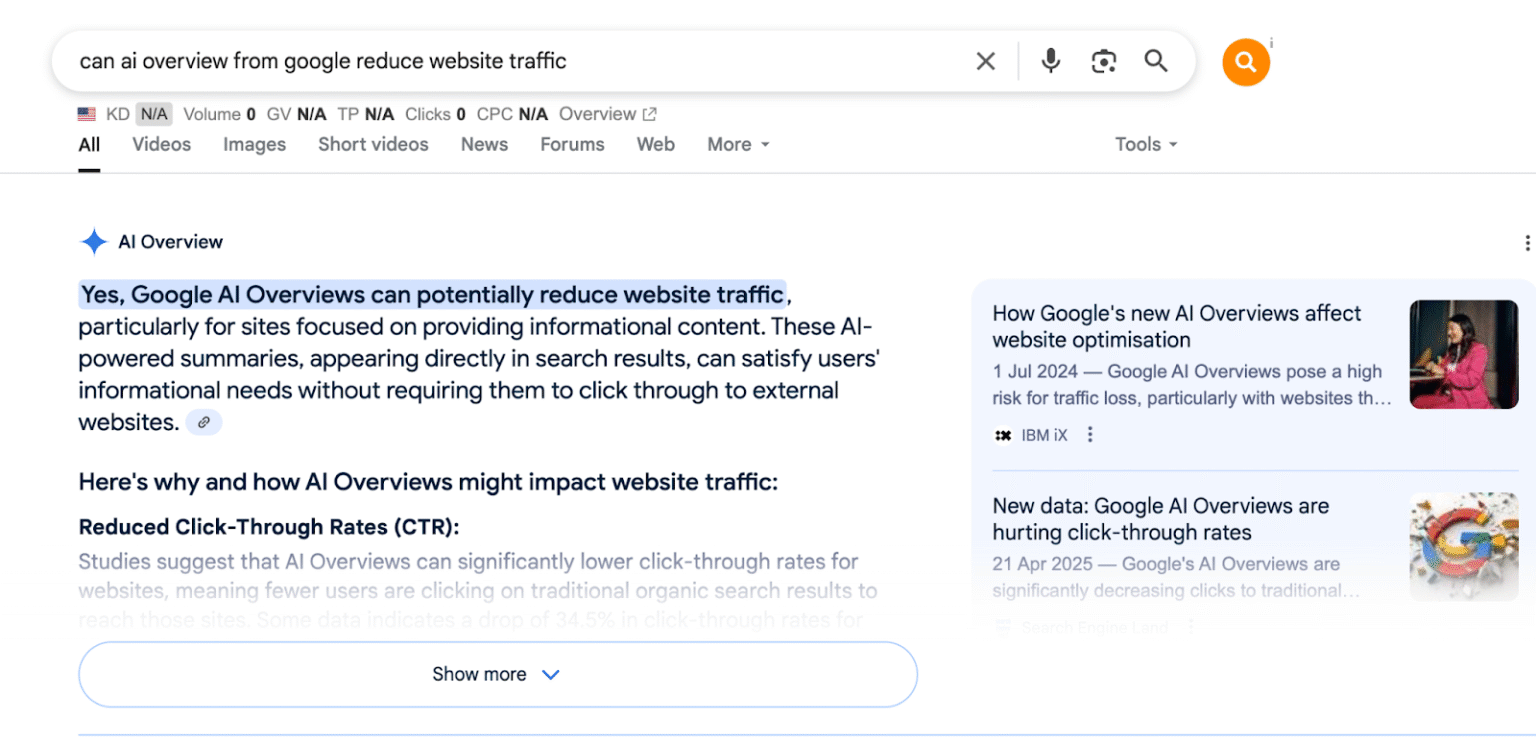The height and width of the screenshot is (742, 1536).
Task: Click the highlighted AI Overview citation link
Action: (x=204, y=422)
